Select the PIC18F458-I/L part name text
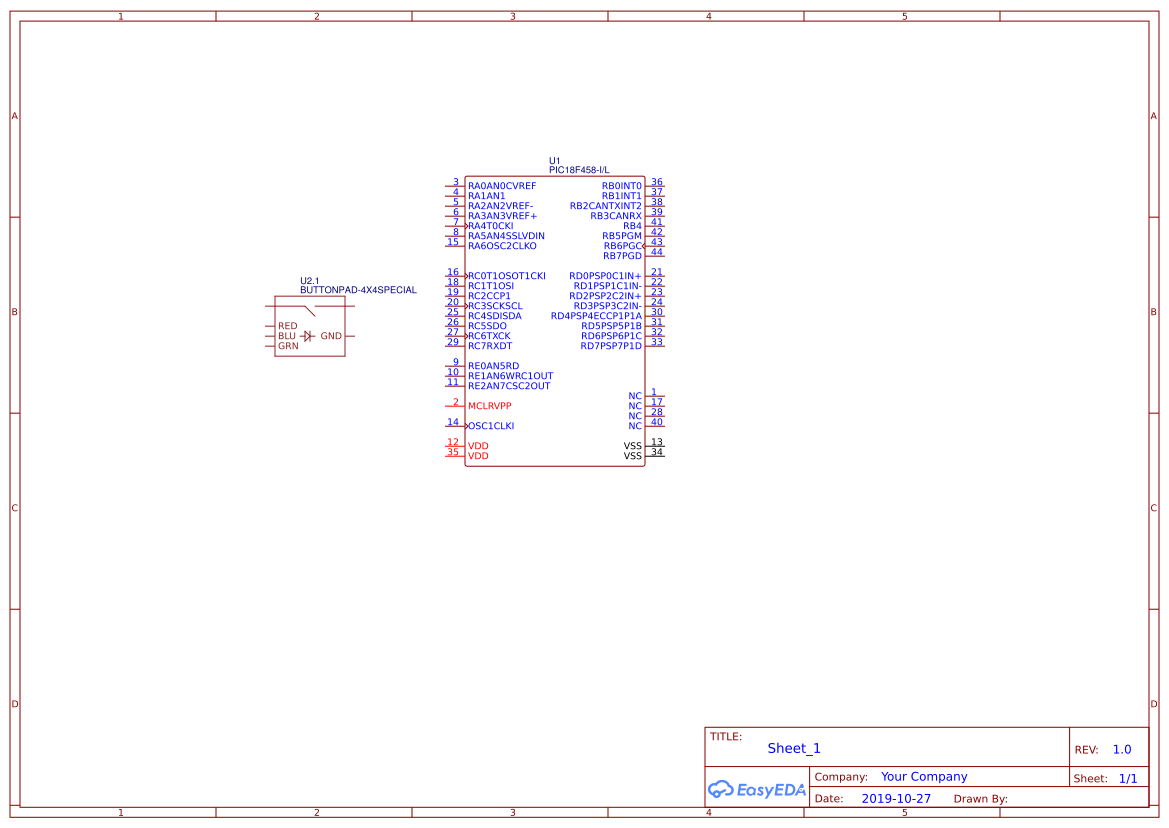 579,171
